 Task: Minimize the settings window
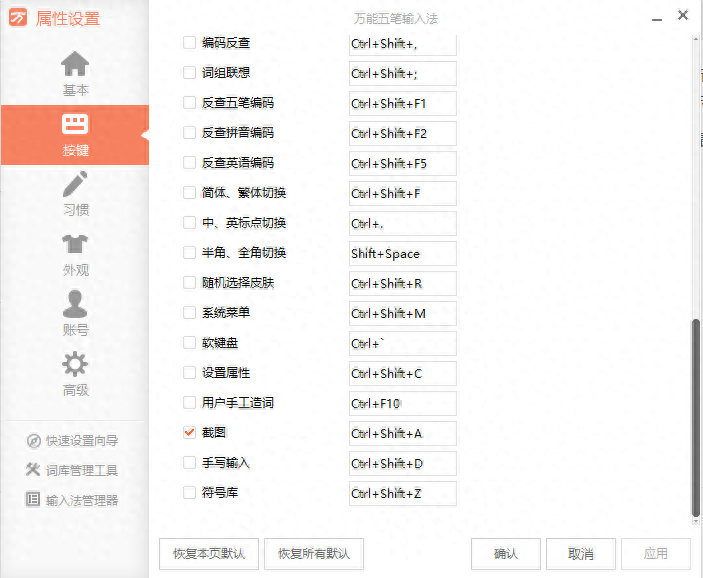point(657,19)
